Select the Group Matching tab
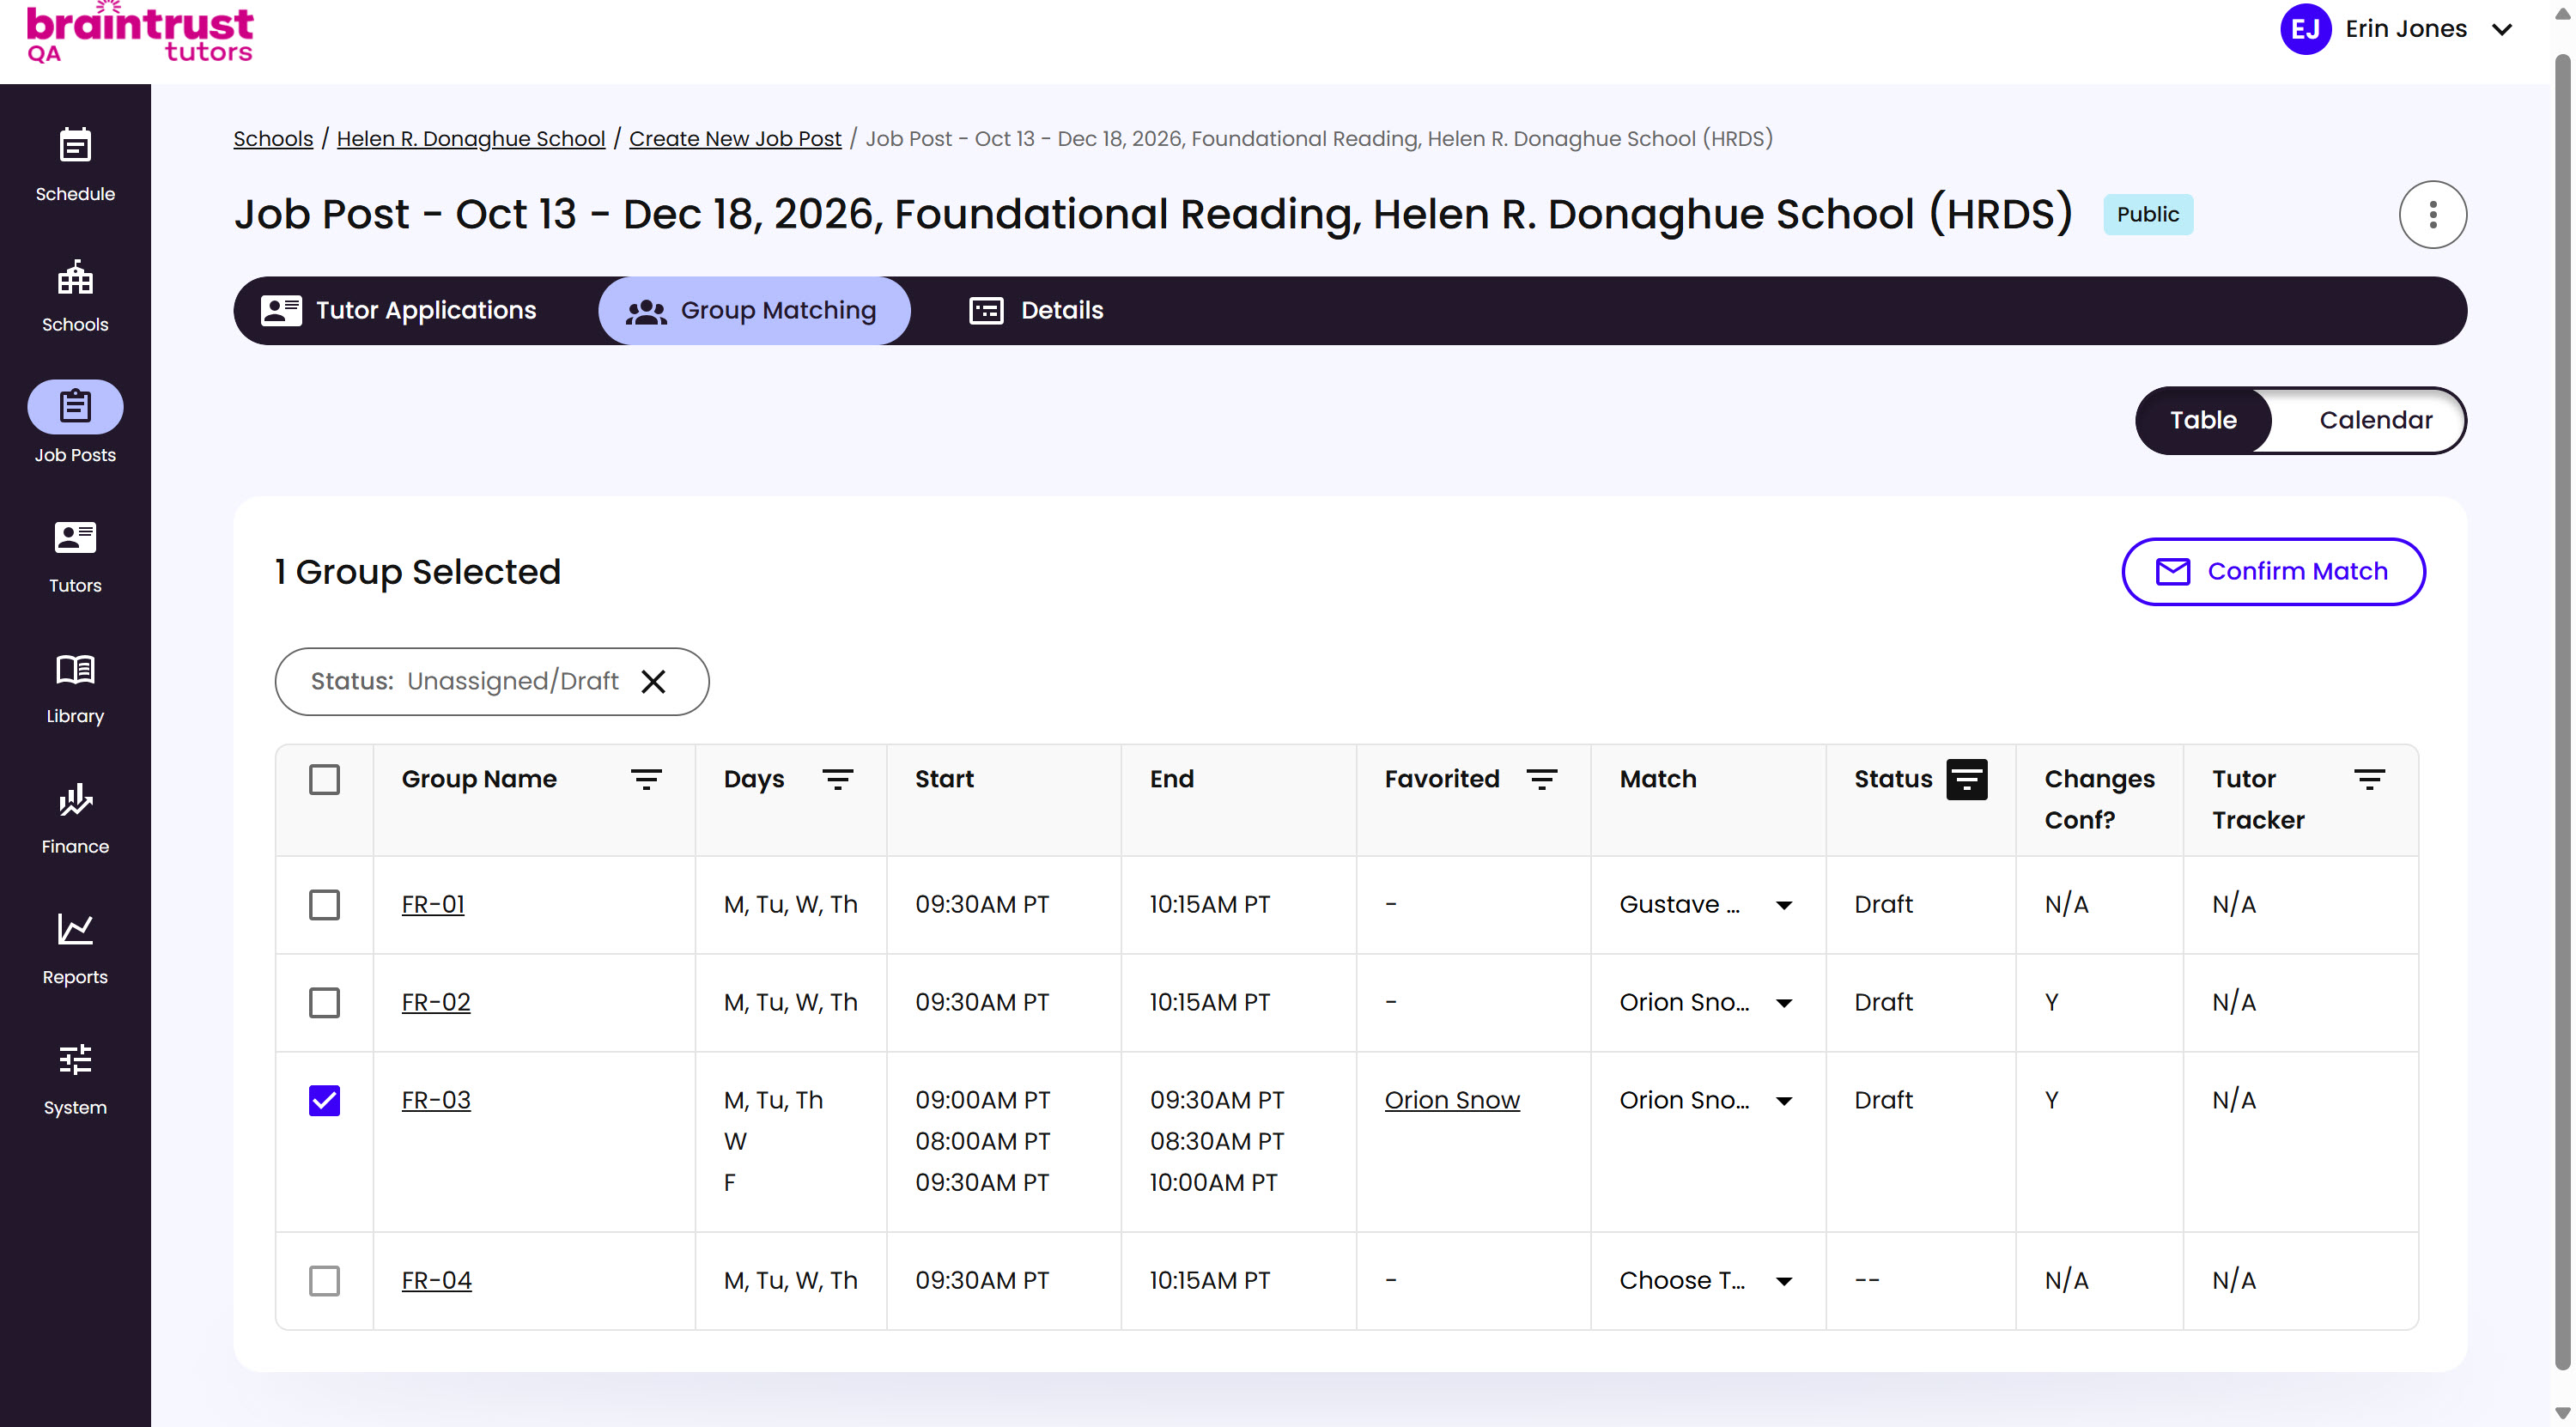The width and height of the screenshot is (2576, 1427). click(x=753, y=310)
